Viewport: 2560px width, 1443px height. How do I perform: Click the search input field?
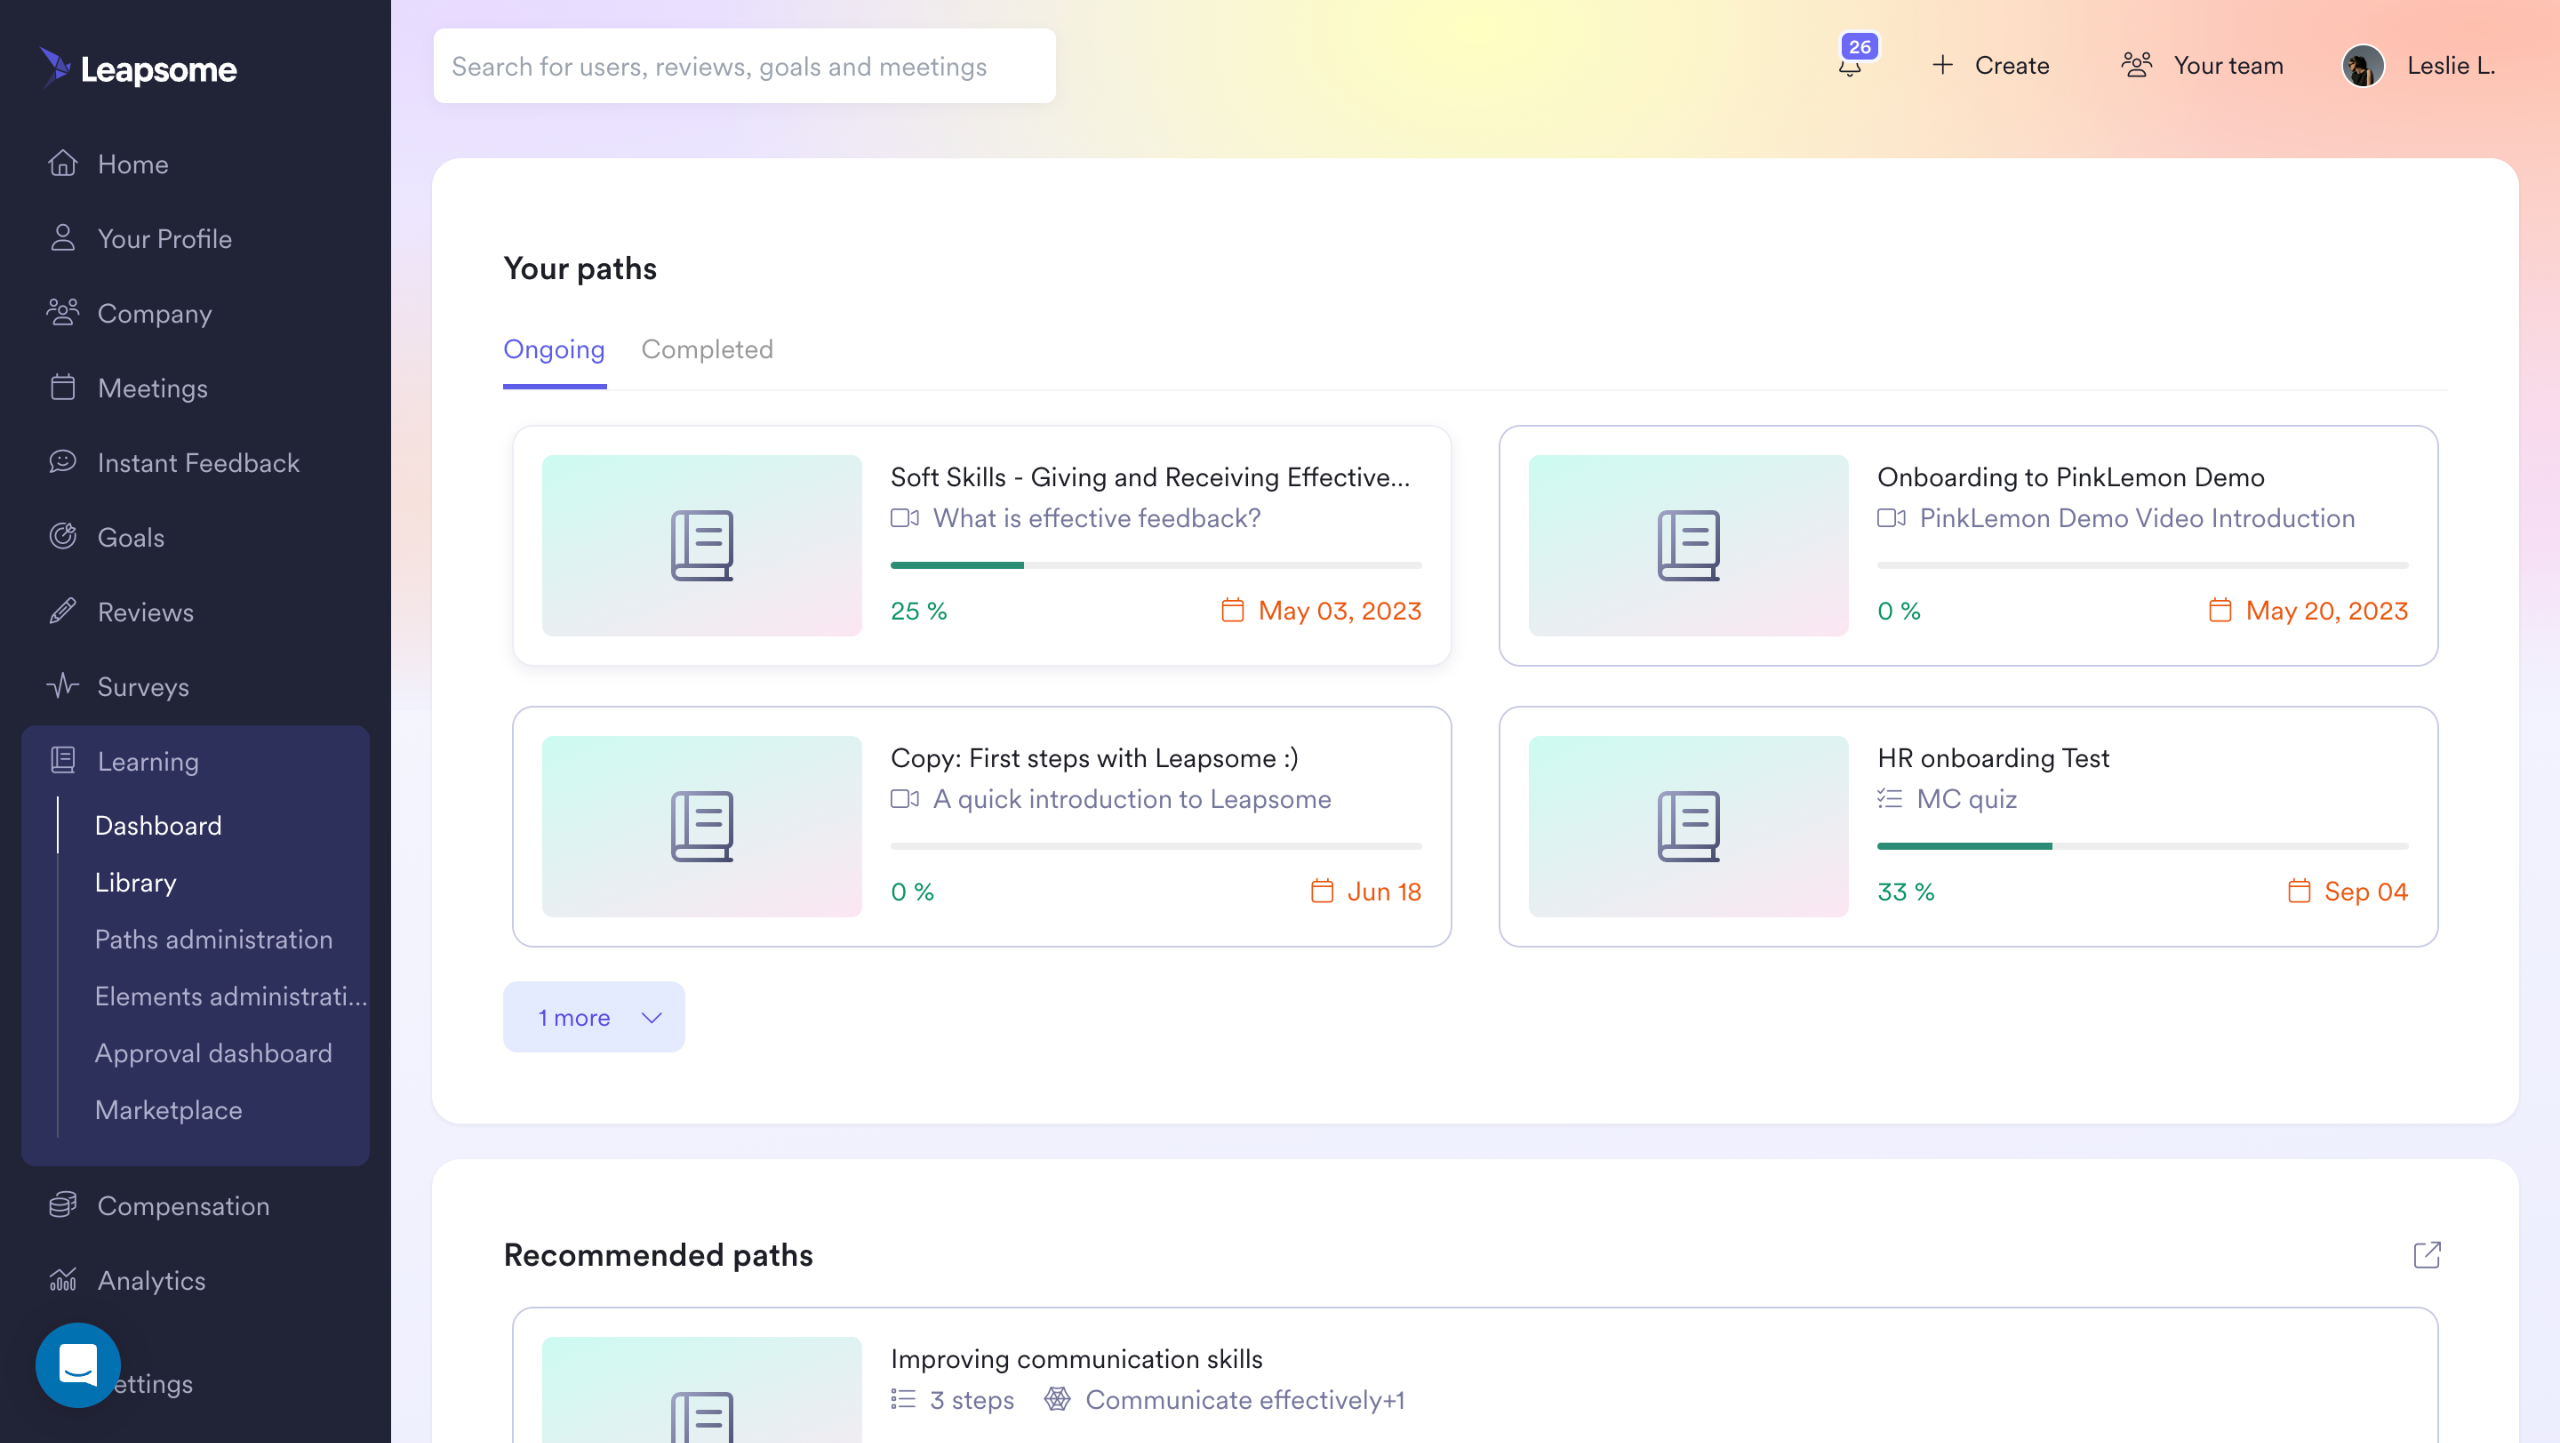(x=744, y=66)
